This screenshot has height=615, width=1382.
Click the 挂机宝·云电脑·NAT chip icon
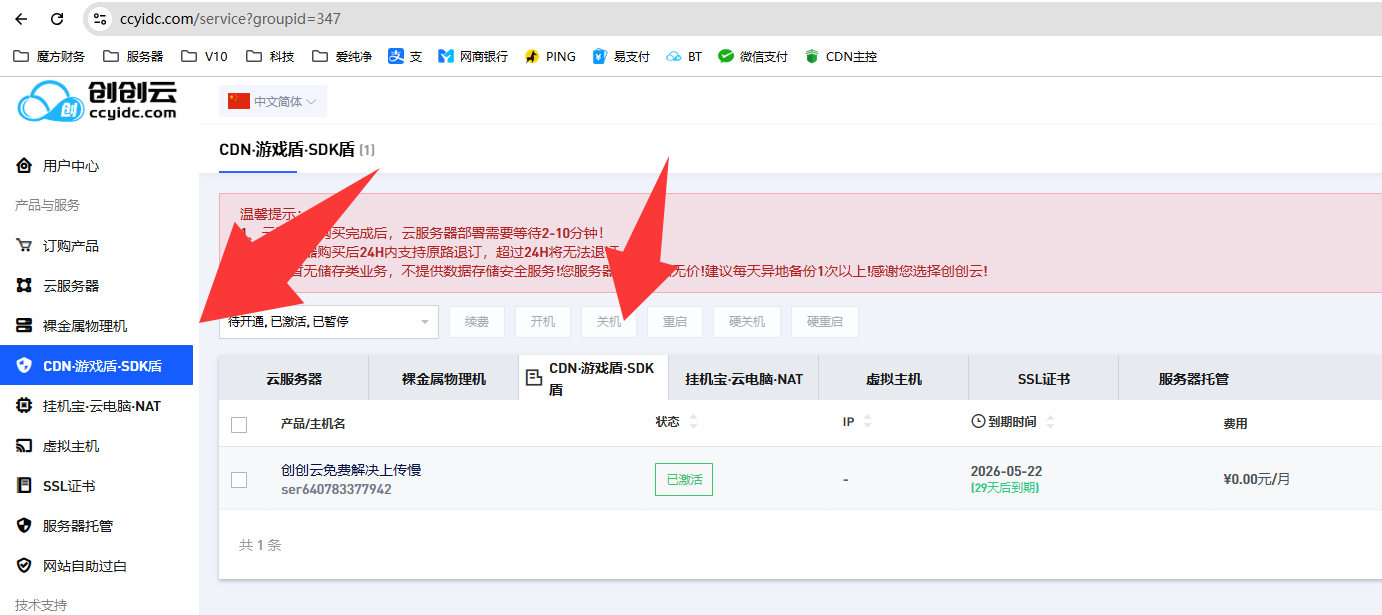click(x=25, y=406)
